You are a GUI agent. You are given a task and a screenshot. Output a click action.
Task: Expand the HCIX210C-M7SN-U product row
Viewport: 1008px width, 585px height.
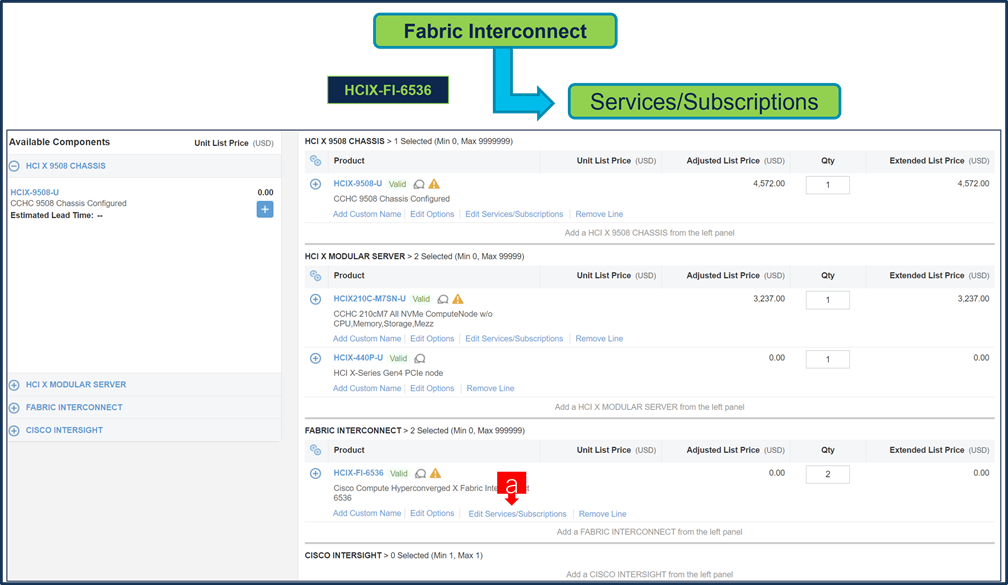tap(316, 299)
